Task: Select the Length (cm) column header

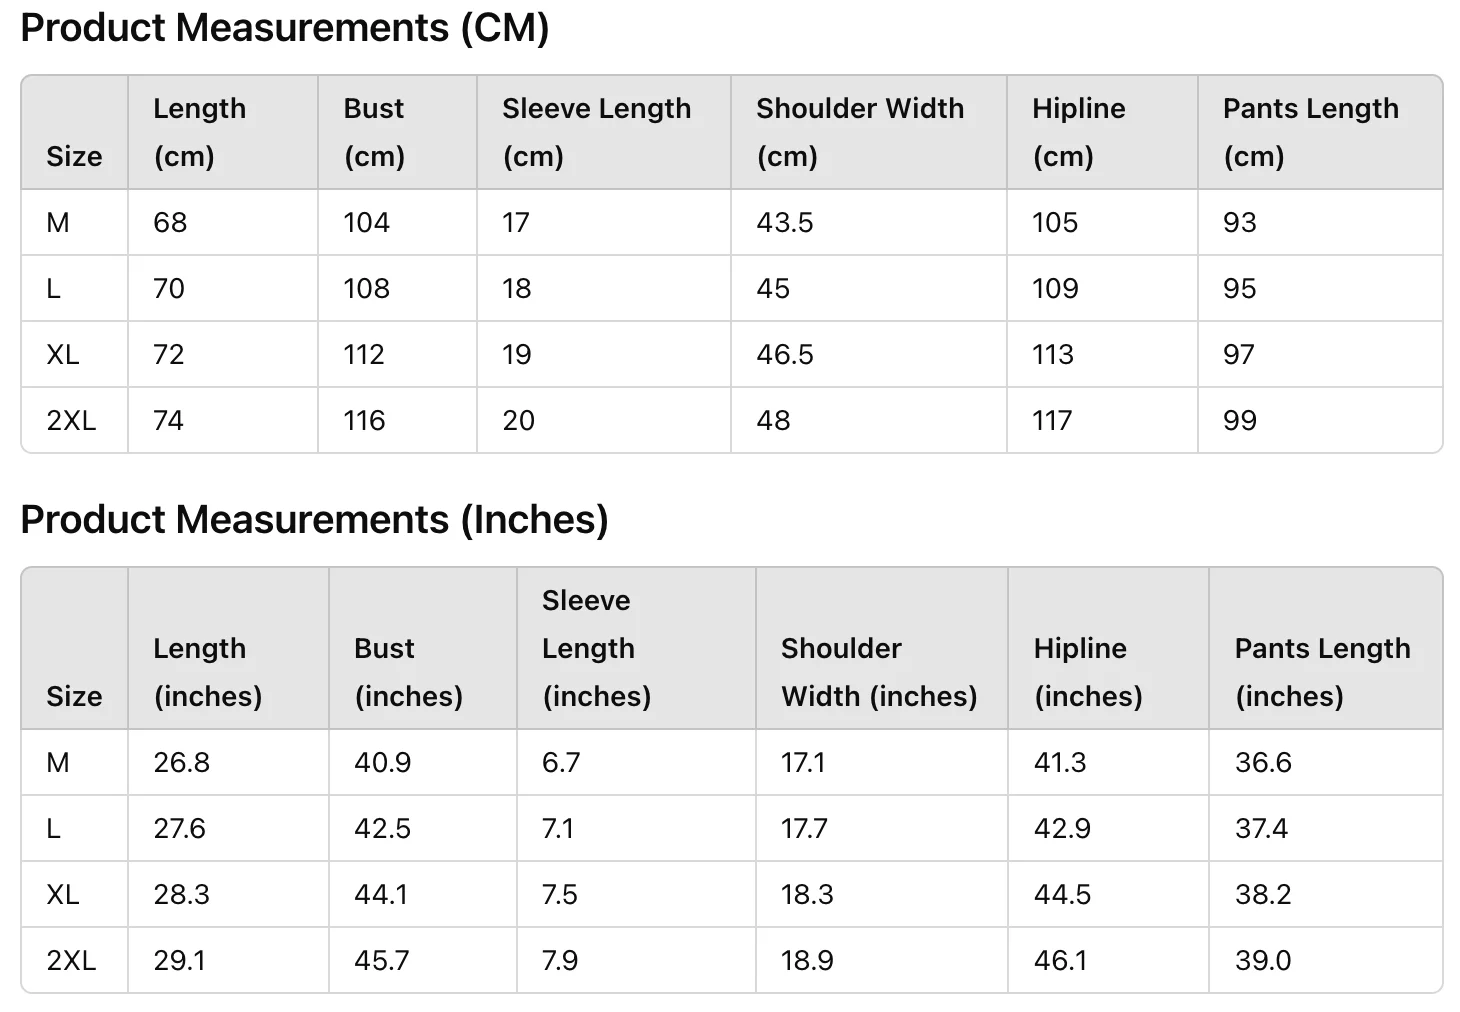Action: [x=223, y=132]
